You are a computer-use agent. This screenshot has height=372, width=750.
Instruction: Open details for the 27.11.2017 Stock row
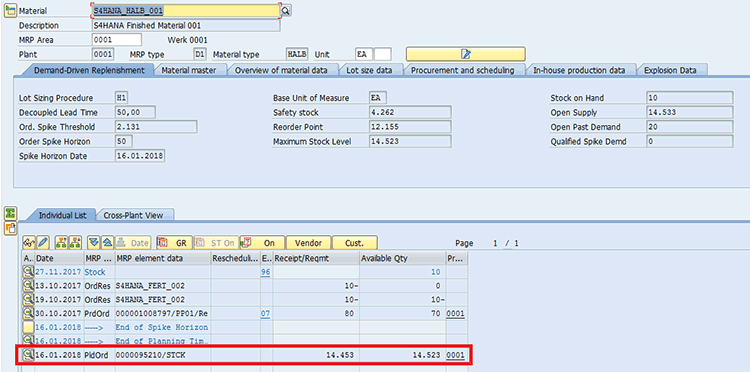(x=29, y=272)
